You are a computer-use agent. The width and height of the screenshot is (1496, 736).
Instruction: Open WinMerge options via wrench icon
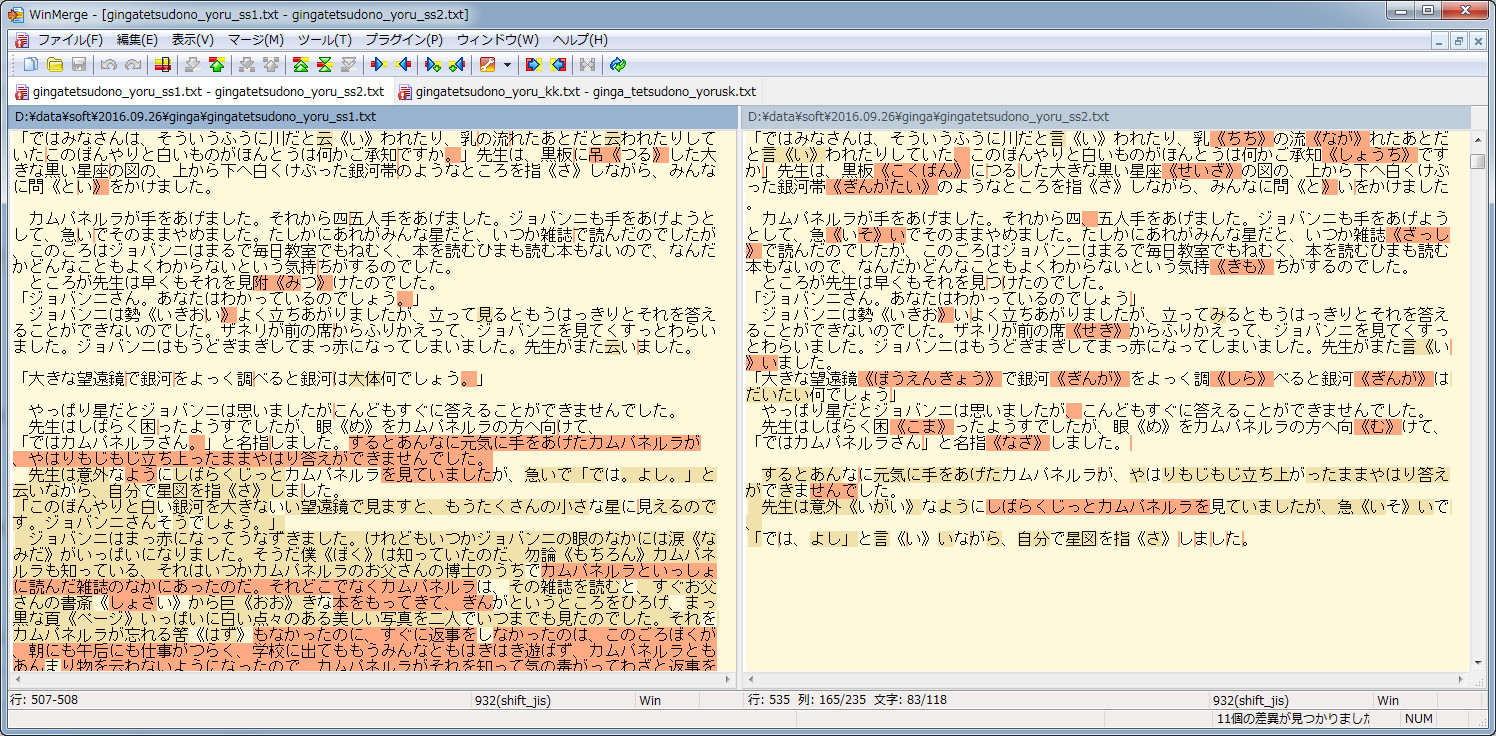(x=487, y=64)
